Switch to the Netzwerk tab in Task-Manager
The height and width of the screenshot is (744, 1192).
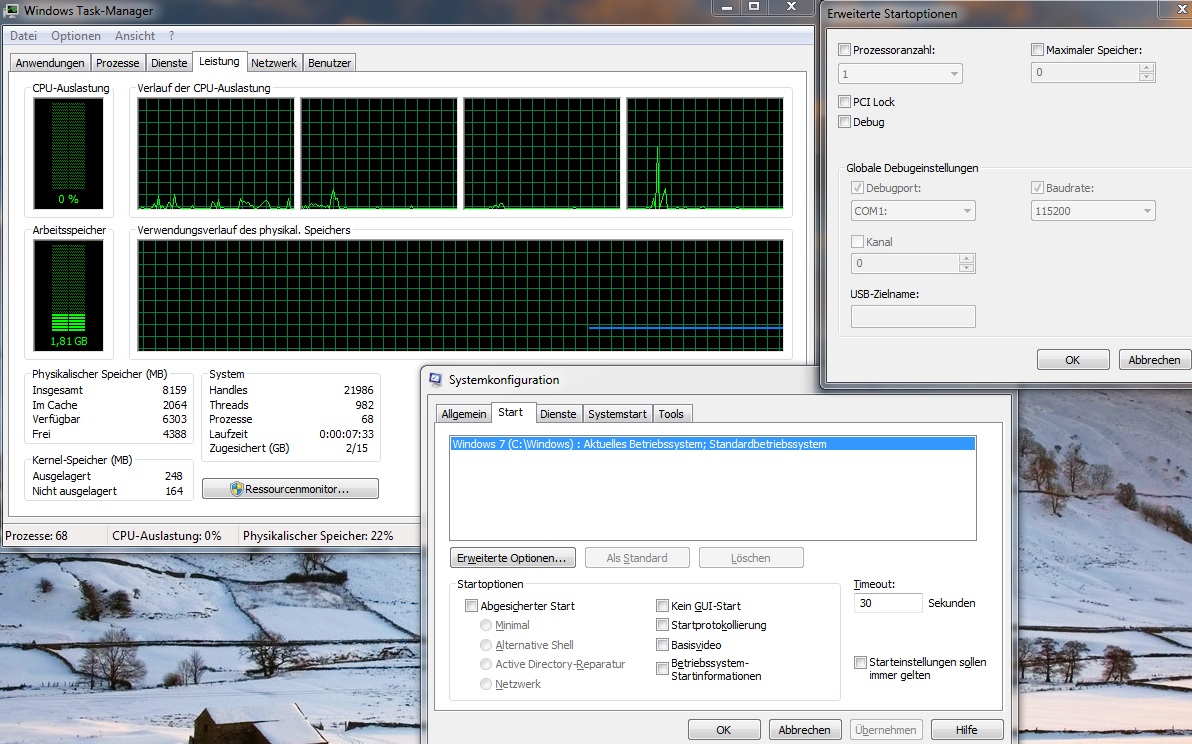point(274,63)
